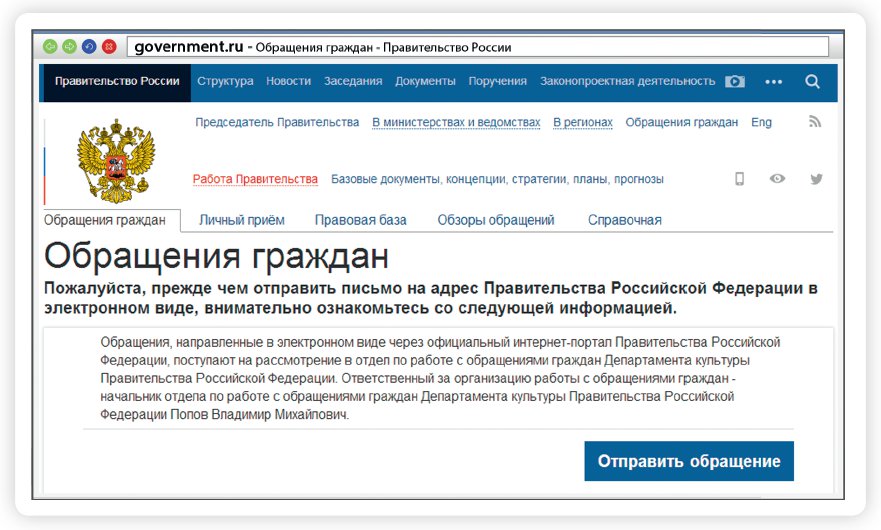This screenshot has width=881, height=530.
Task: Open the Поручения menu item
Action: pos(498,81)
